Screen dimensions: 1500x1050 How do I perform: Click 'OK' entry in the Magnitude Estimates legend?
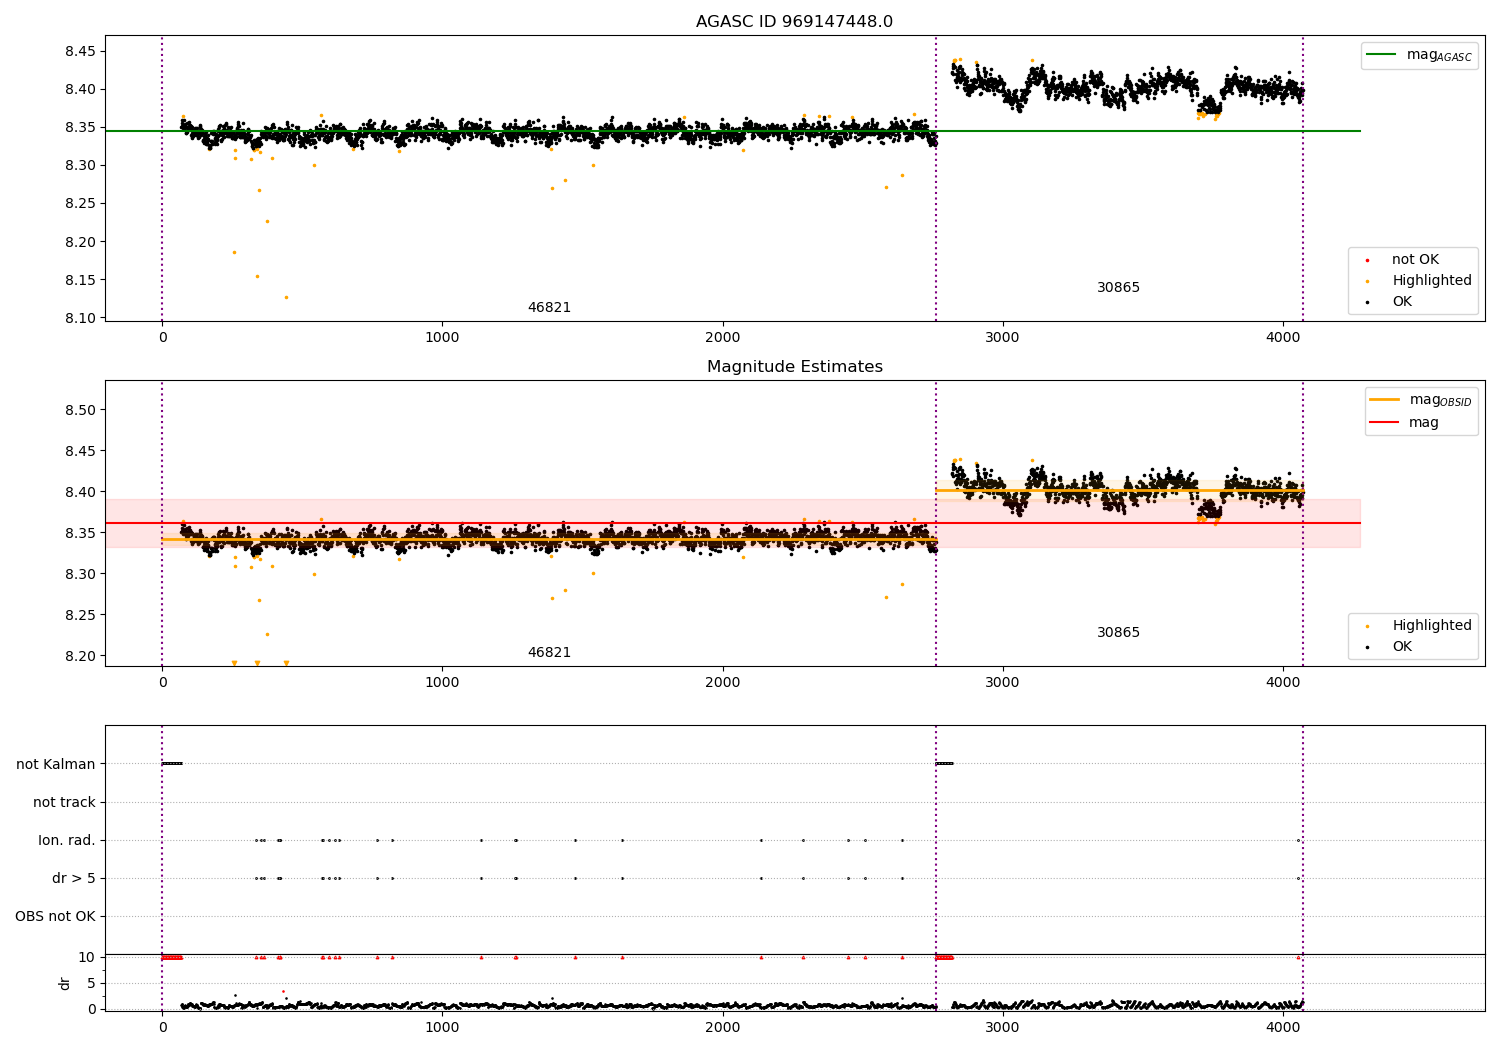click(x=1402, y=647)
